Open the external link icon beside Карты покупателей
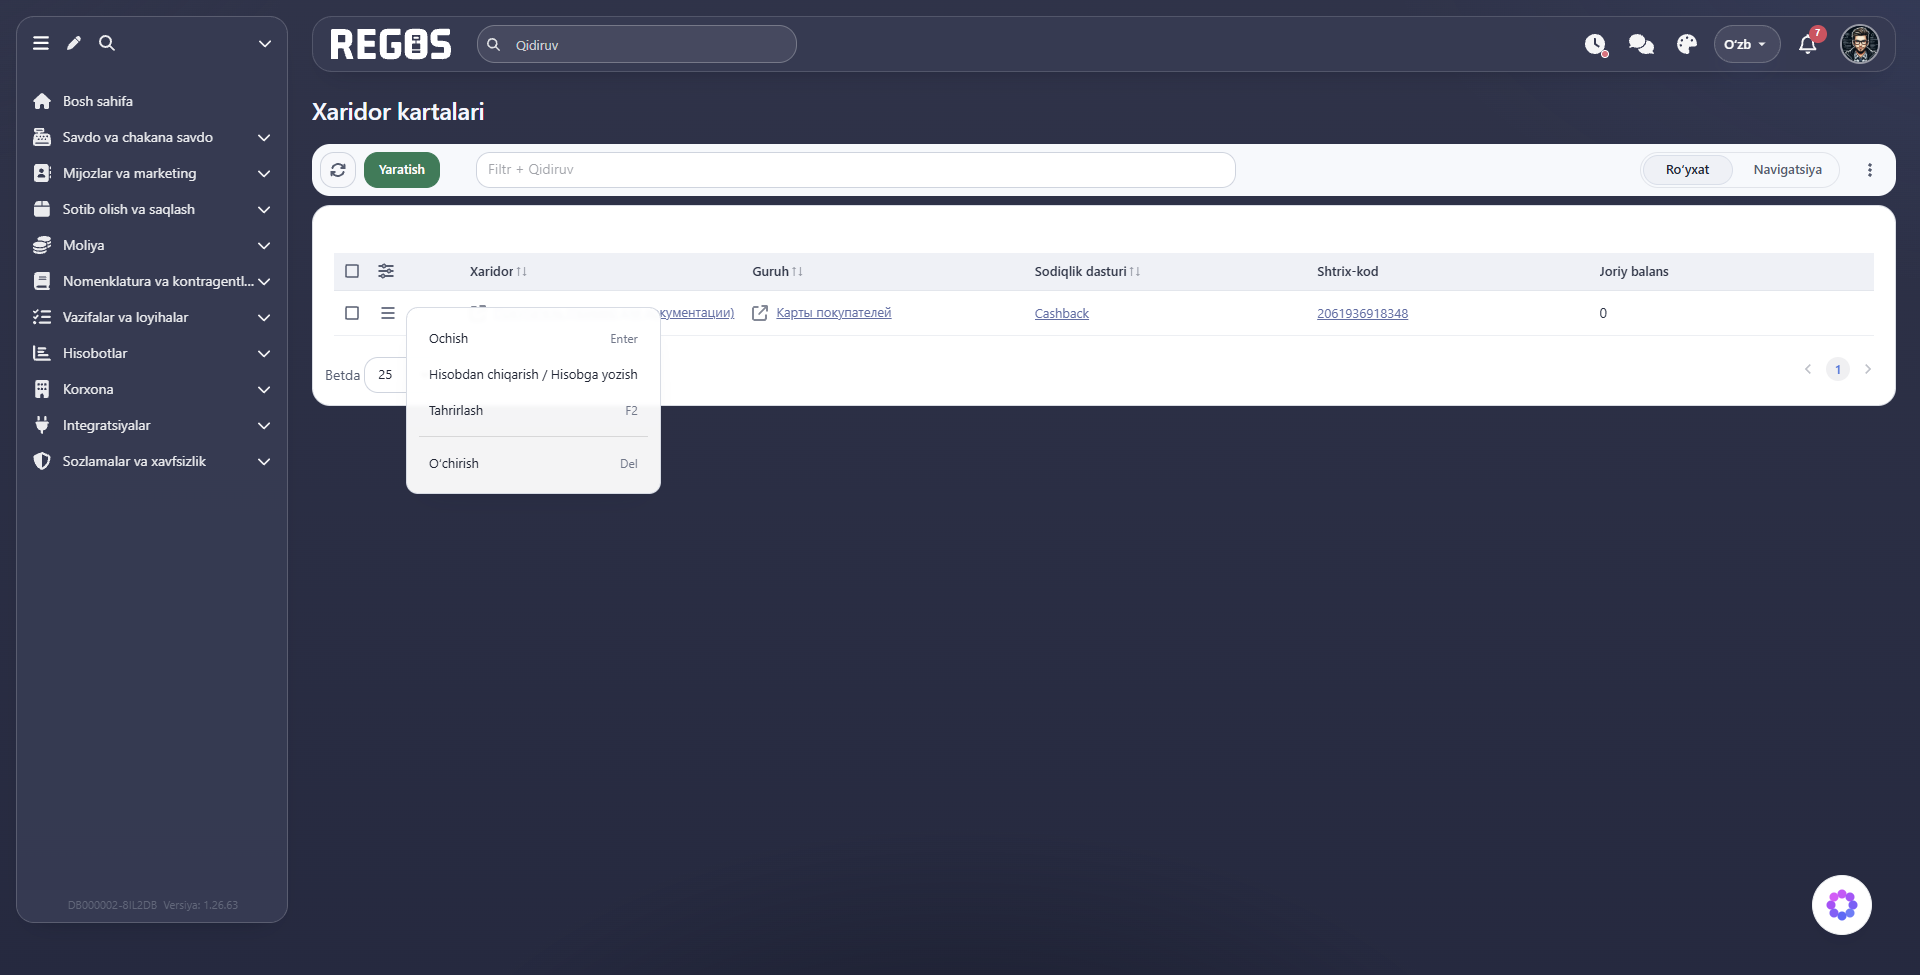 tap(760, 313)
